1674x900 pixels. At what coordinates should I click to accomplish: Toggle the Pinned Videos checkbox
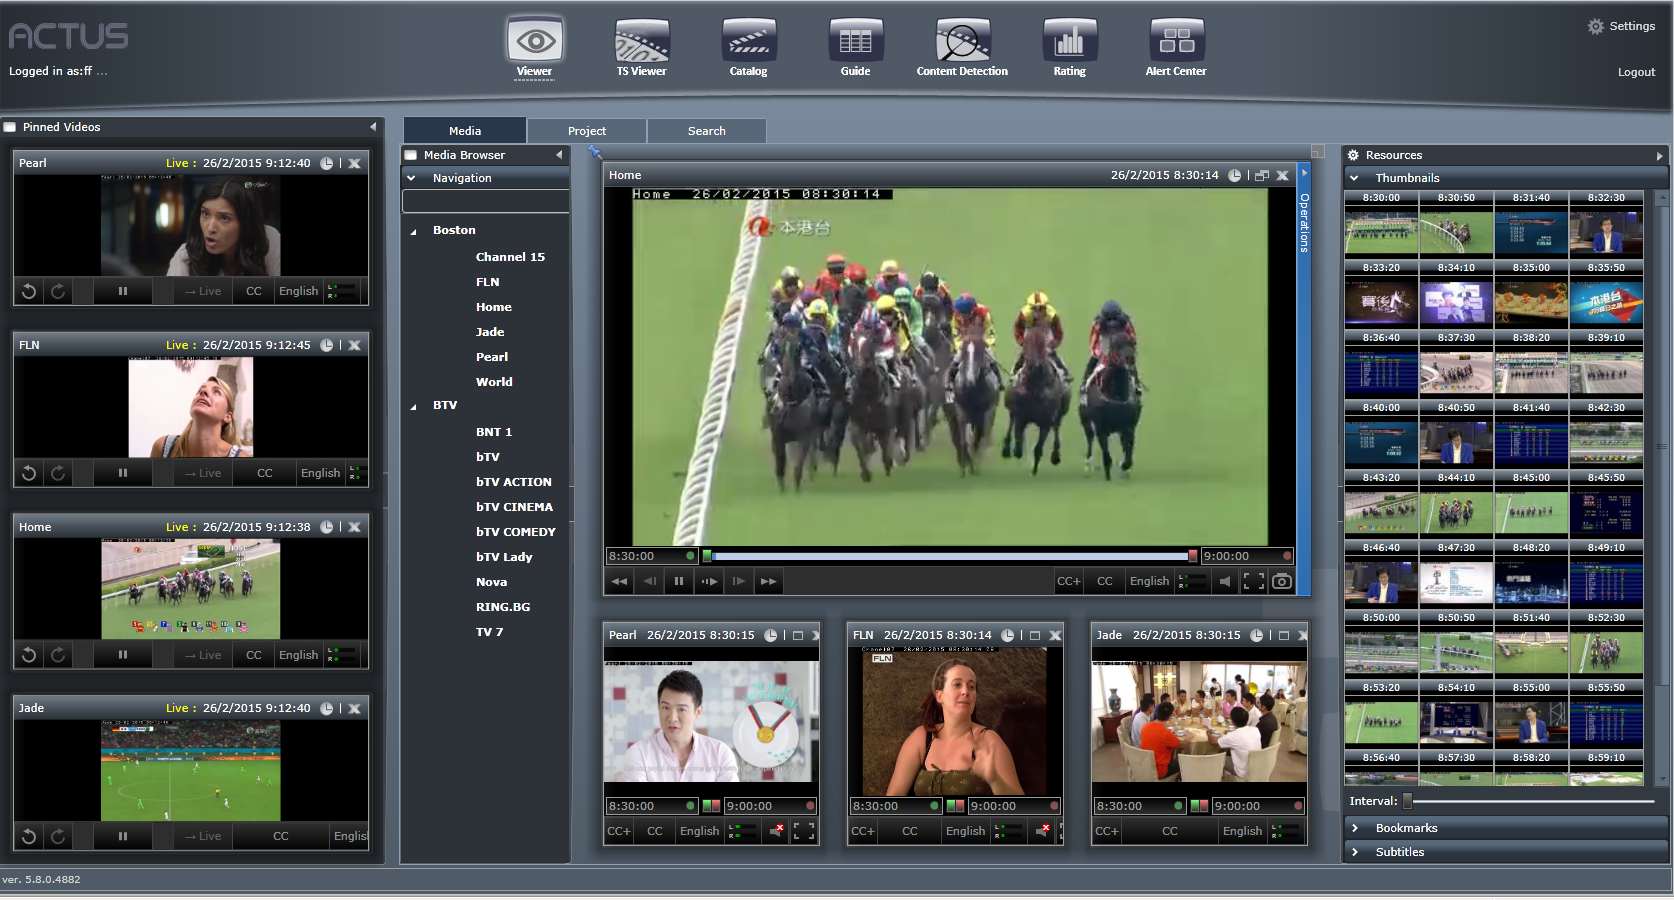point(9,127)
